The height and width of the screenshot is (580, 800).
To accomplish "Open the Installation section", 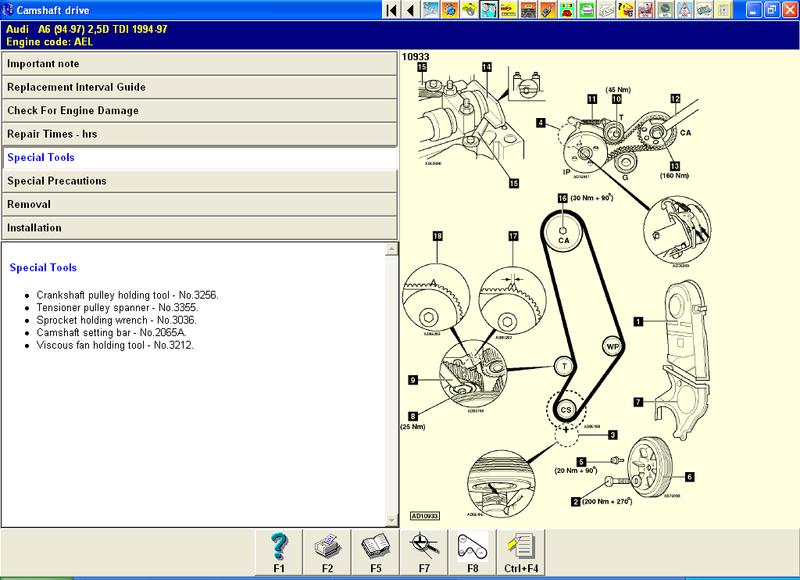I will (x=198, y=228).
